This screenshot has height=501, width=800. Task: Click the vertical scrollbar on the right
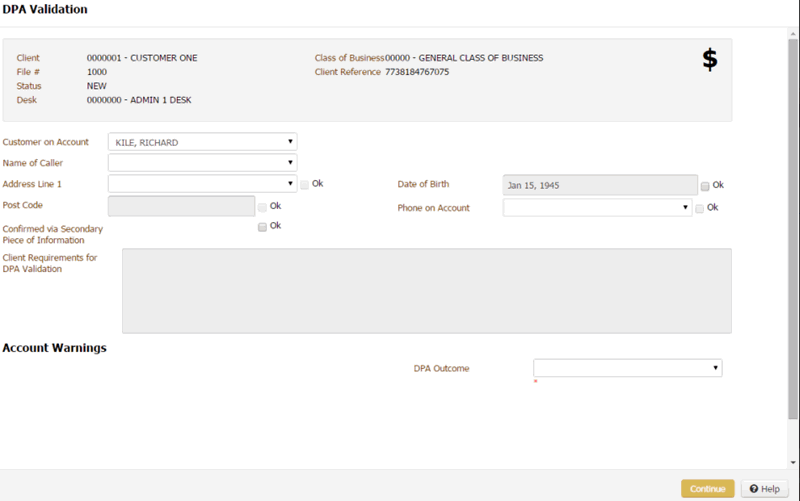[793, 230]
